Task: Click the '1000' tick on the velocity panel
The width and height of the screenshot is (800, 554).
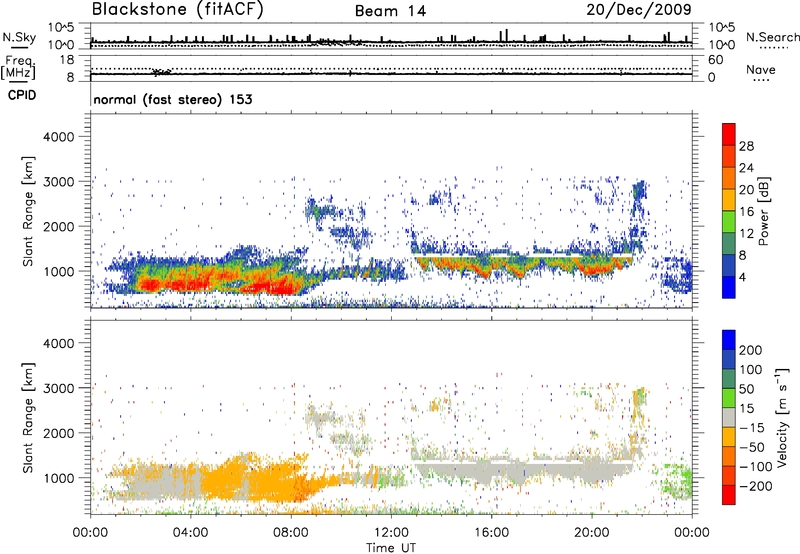Action: pyautogui.click(x=59, y=478)
